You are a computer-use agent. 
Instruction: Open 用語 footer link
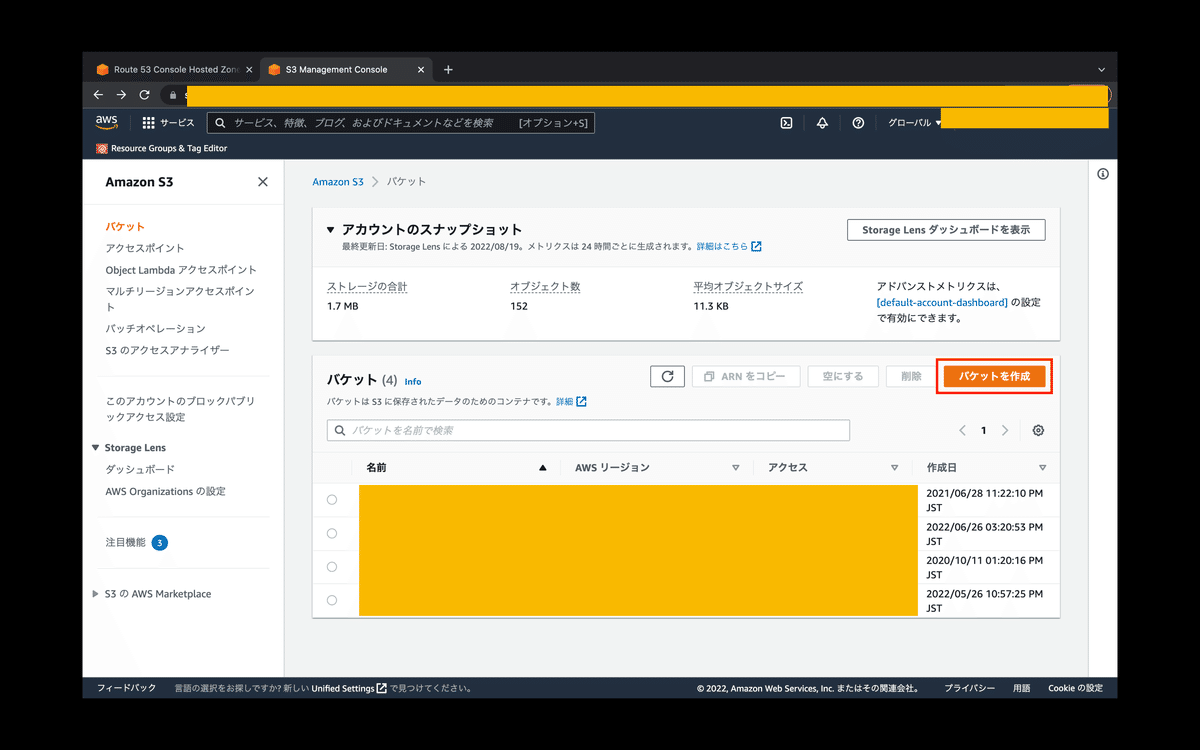coord(1021,688)
